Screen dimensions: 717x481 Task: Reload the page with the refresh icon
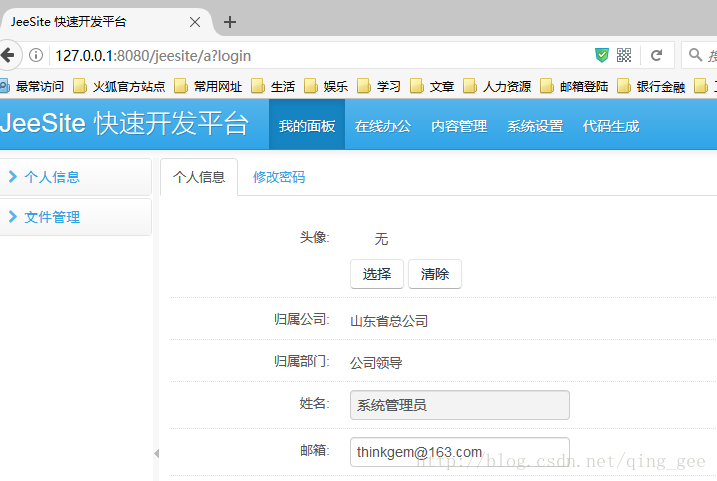point(657,55)
